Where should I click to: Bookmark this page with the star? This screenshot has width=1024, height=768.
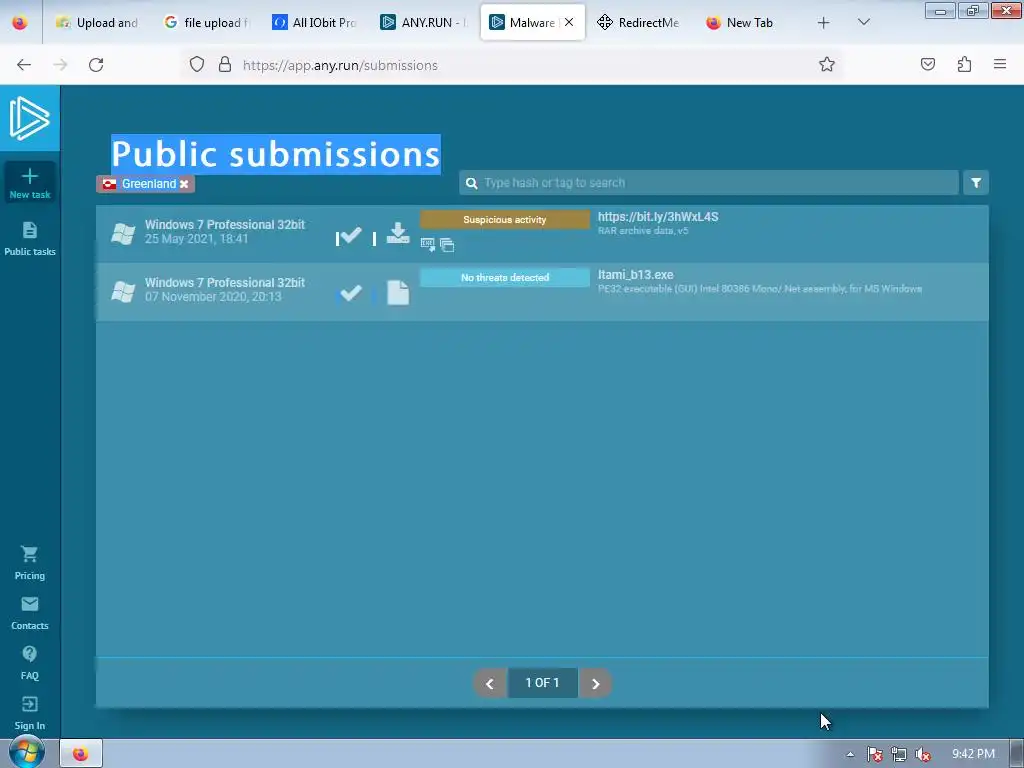pos(827,64)
